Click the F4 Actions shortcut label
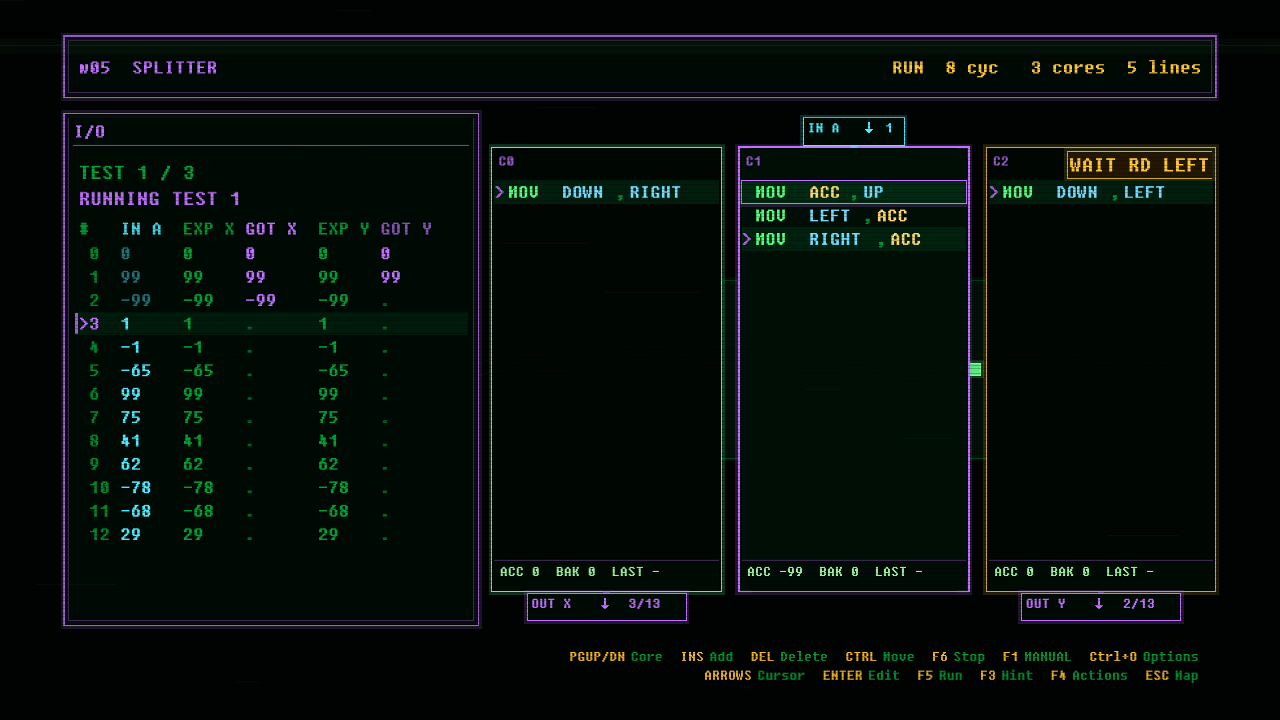1280x720 pixels. pyautogui.click(x=1088, y=676)
